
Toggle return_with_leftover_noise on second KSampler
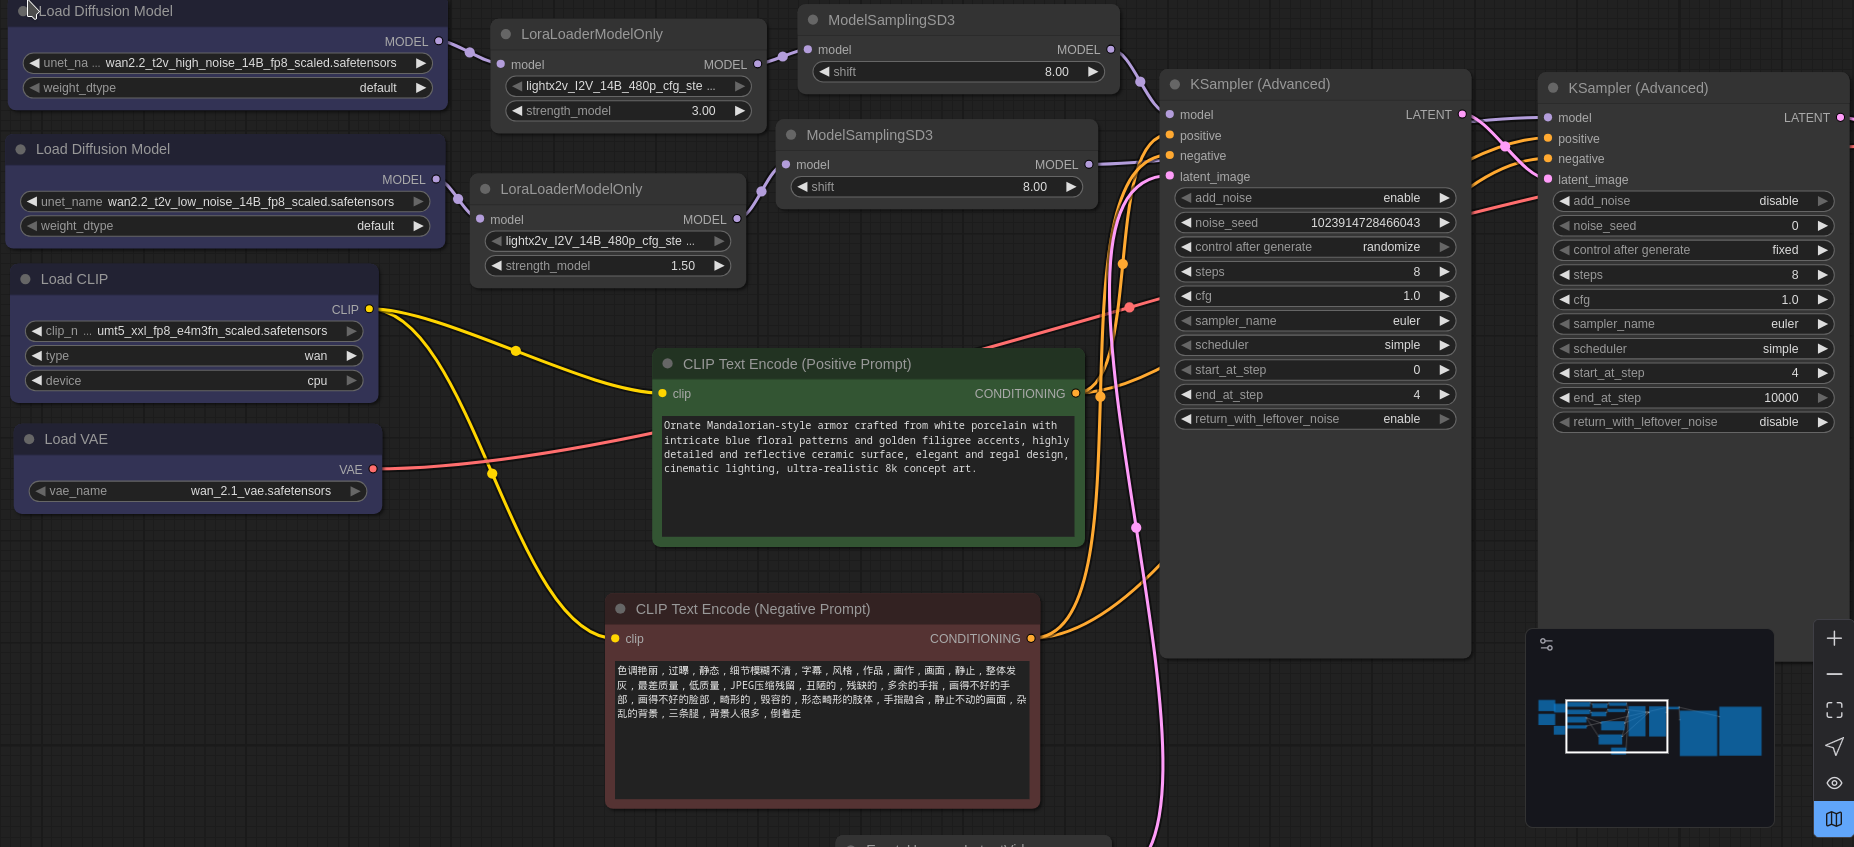point(1693,422)
